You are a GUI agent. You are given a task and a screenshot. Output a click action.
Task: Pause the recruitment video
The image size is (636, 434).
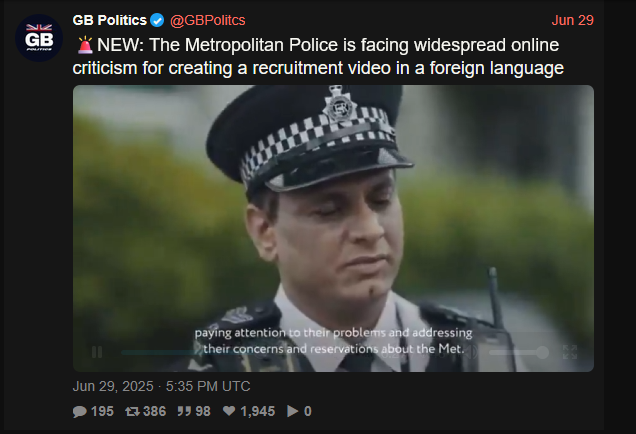coord(97,352)
